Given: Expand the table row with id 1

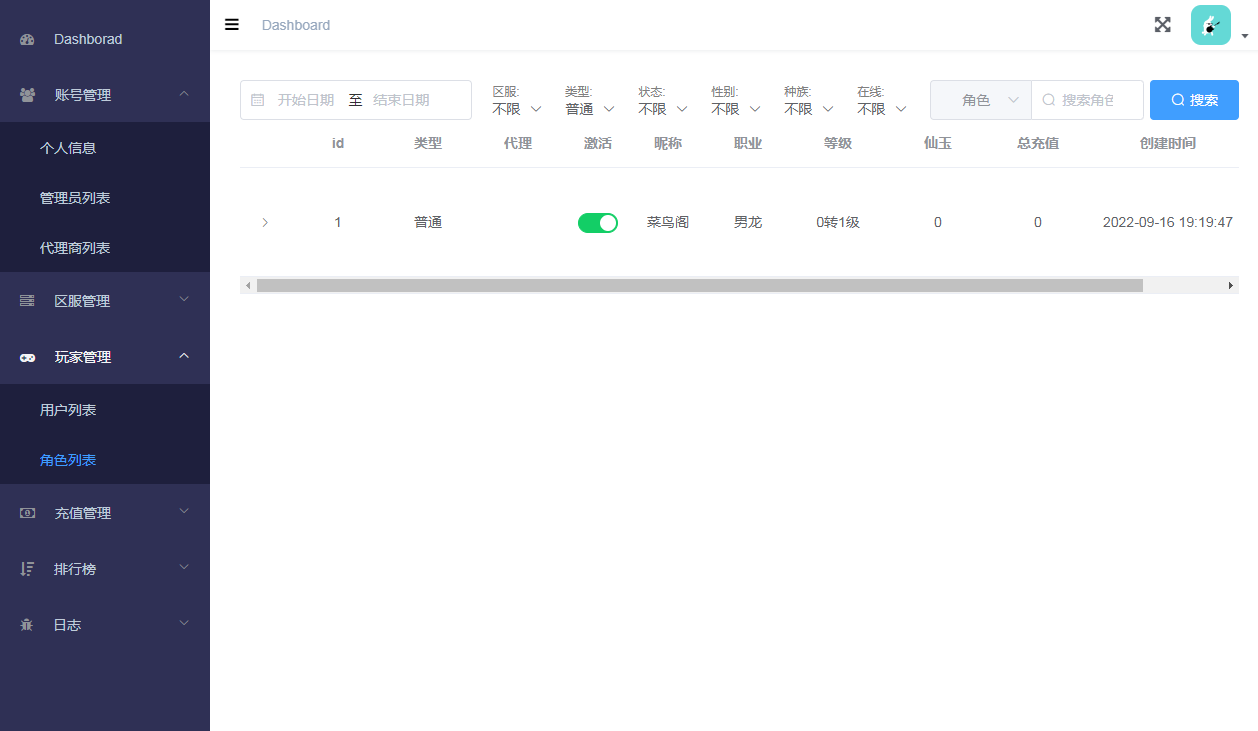Looking at the screenshot, I should (x=265, y=223).
